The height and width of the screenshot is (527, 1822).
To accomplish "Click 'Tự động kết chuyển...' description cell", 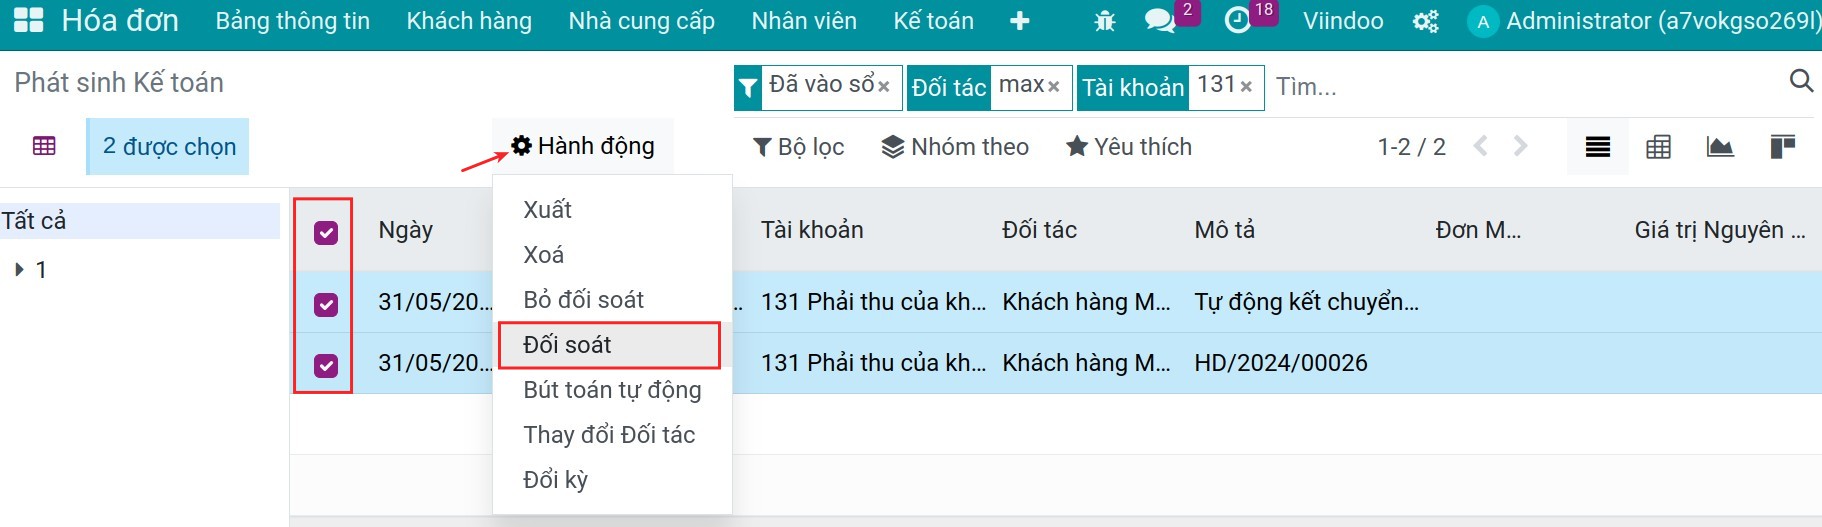I will pos(1306,302).
